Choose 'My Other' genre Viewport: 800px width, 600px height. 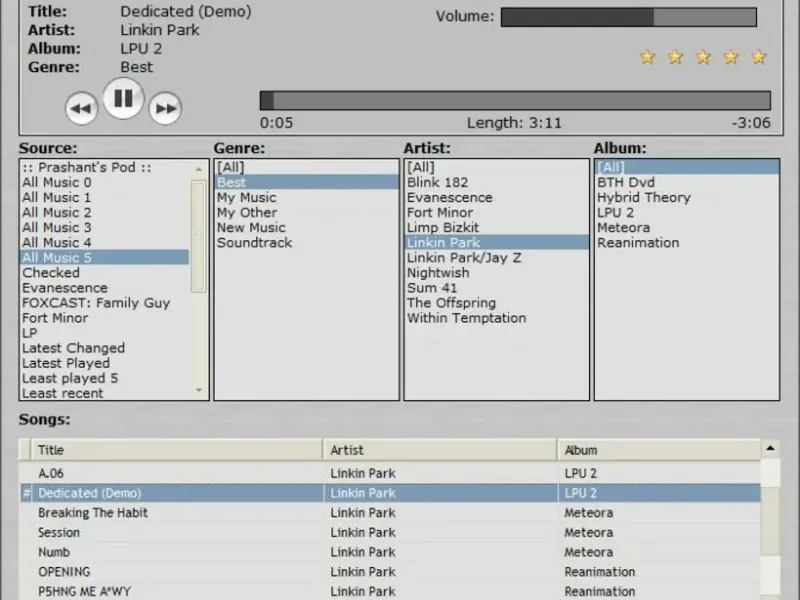pos(307,212)
